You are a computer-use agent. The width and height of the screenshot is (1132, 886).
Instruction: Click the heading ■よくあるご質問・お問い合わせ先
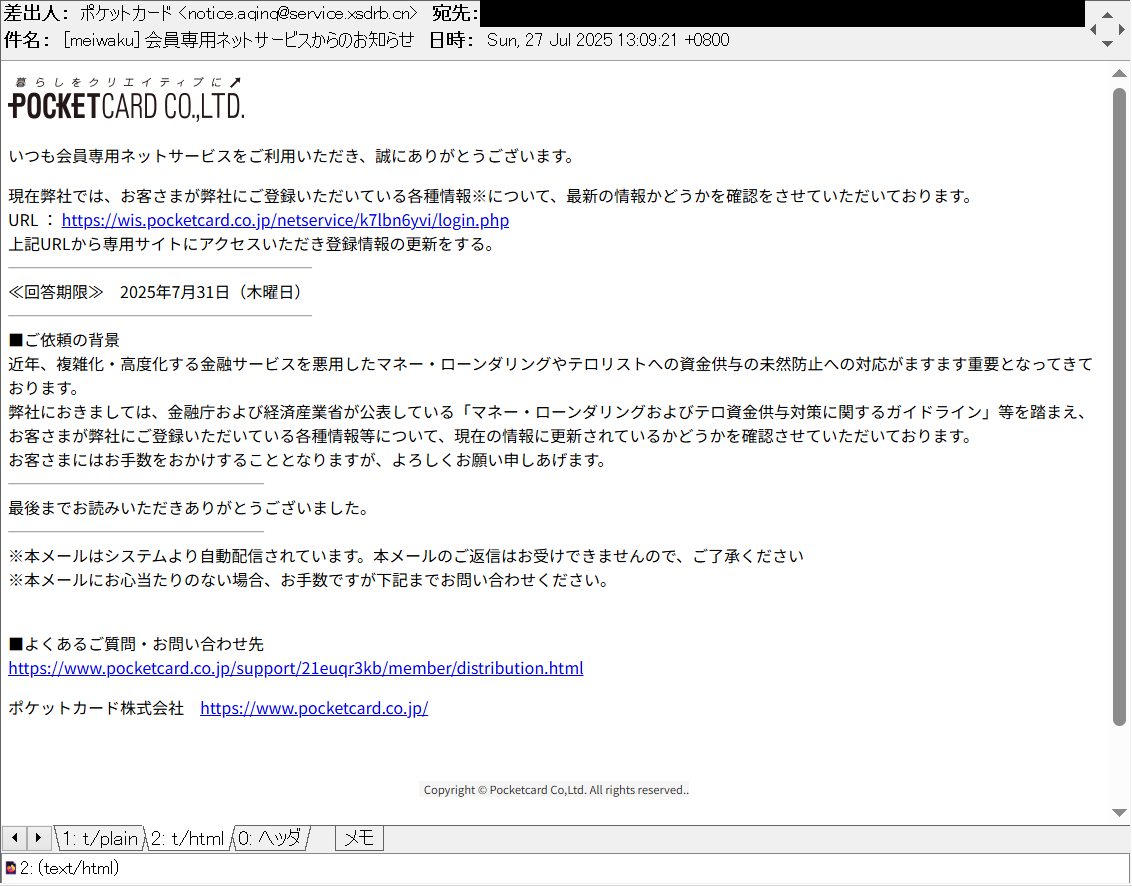(x=136, y=644)
